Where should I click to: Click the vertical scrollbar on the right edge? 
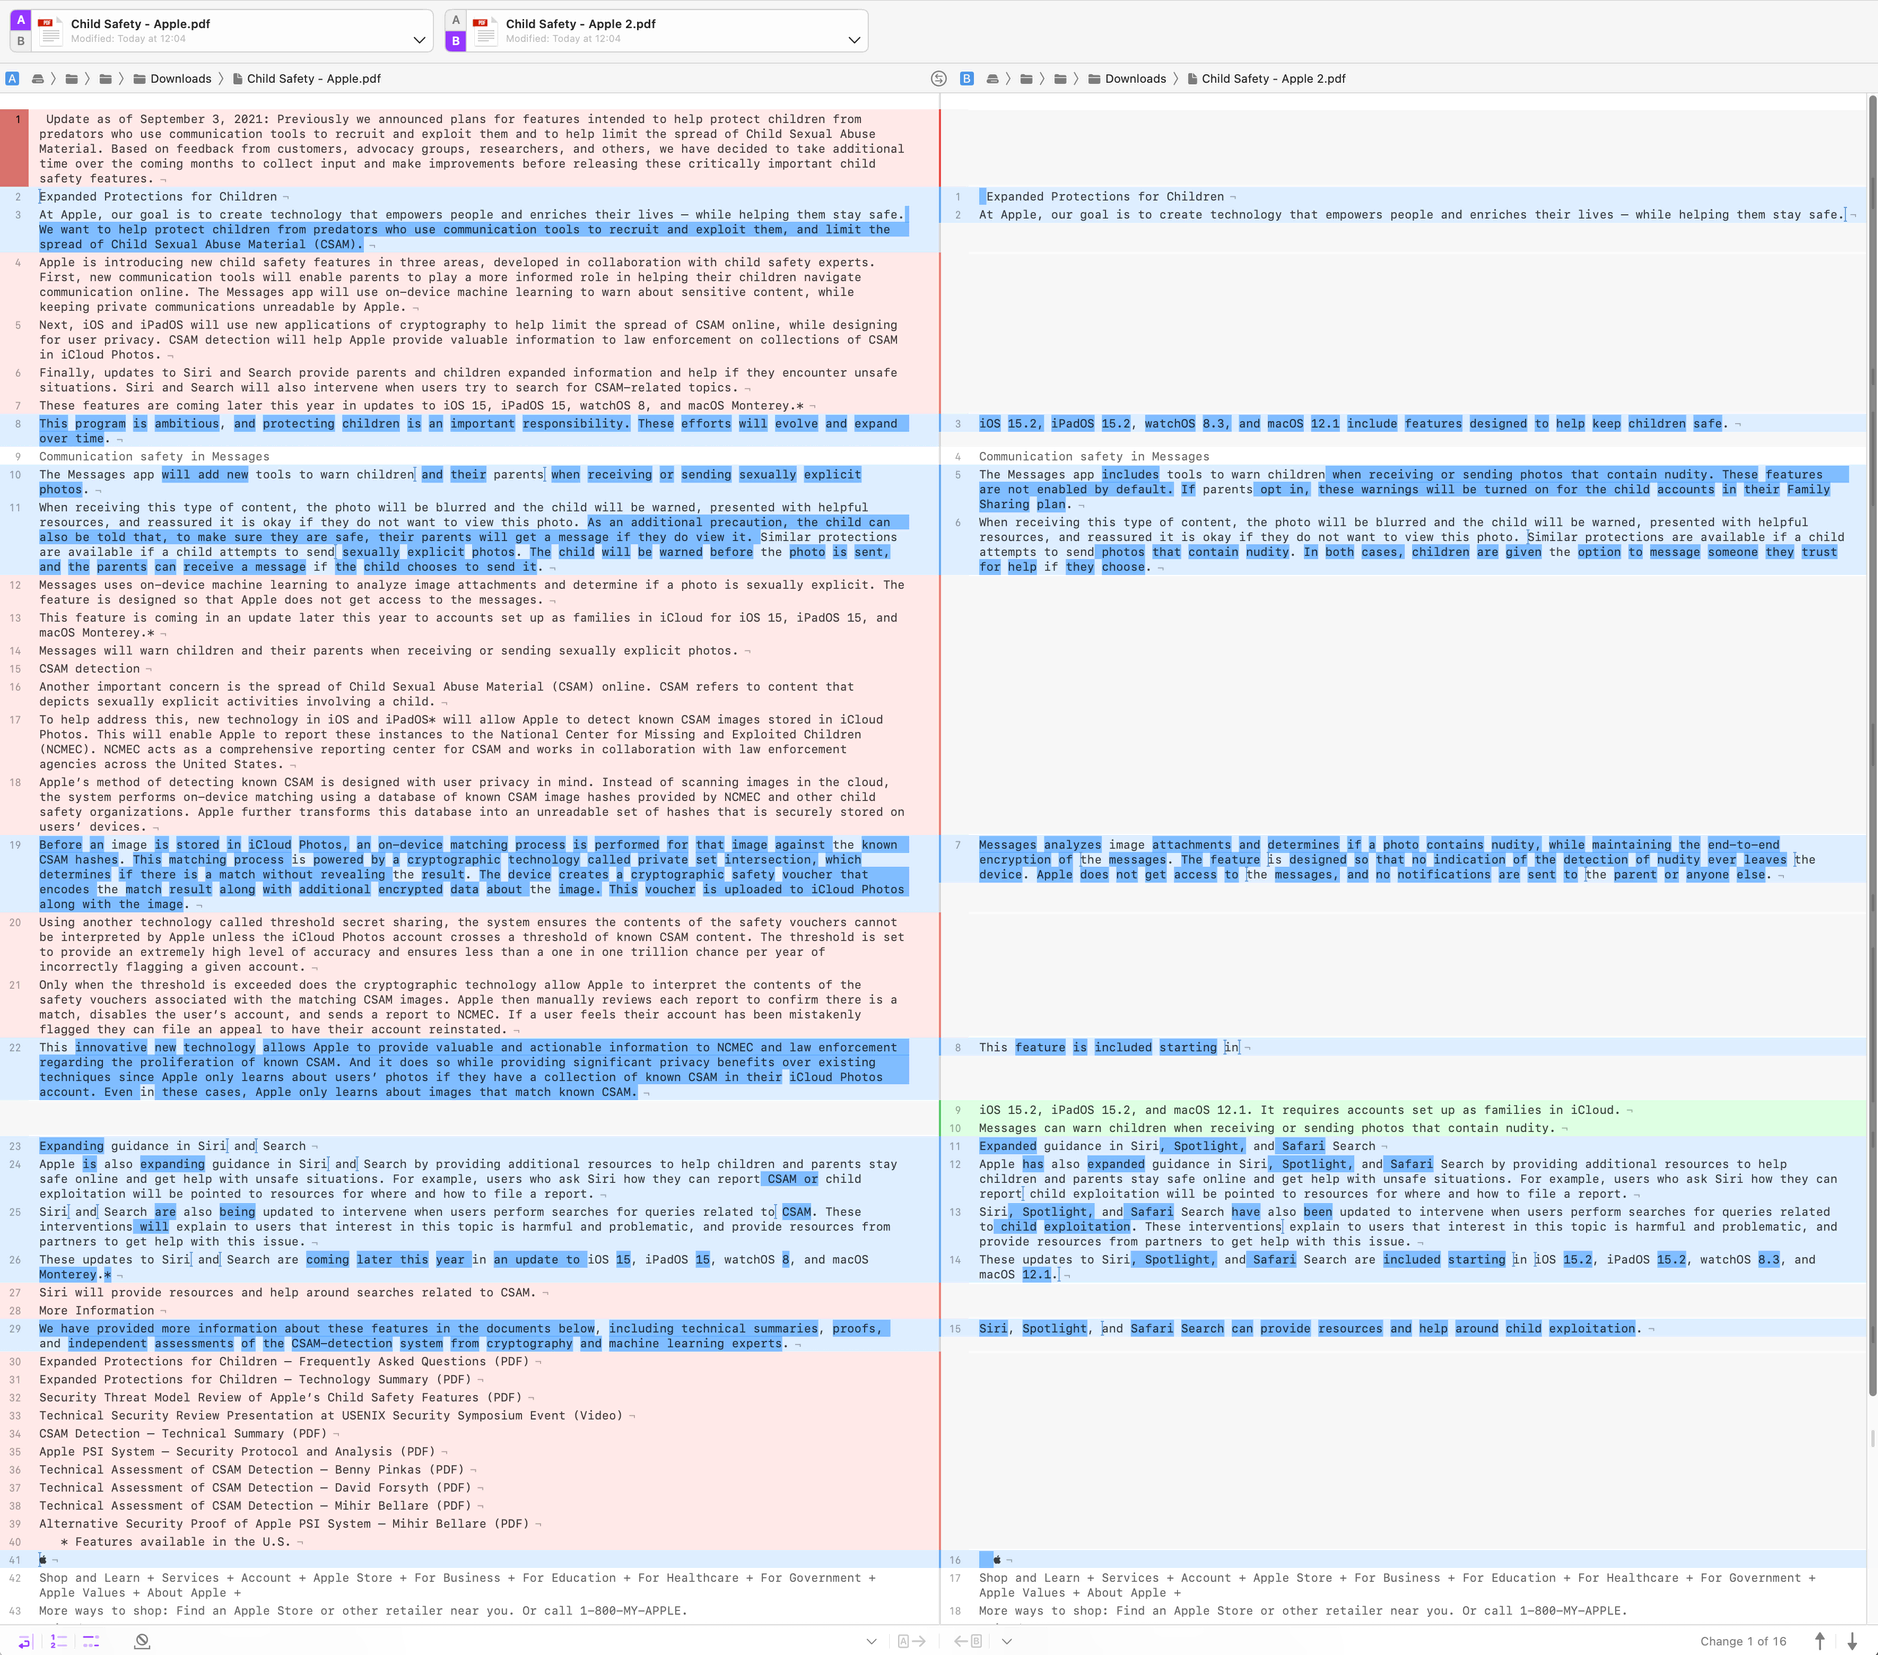click(1872, 745)
